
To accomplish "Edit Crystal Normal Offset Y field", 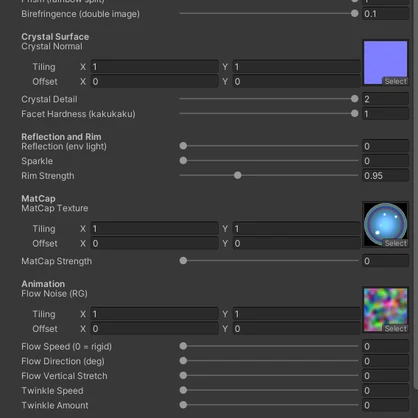I will (296, 81).
